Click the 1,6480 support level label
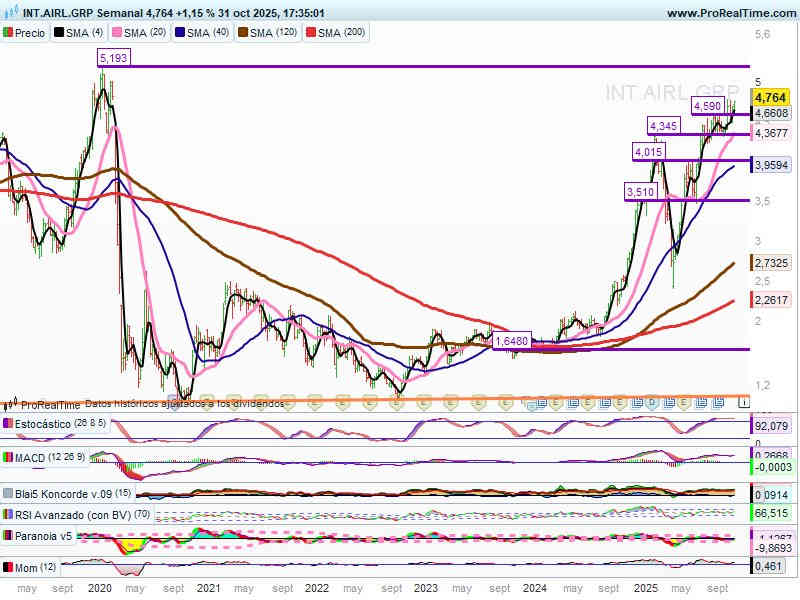This screenshot has height=600, width=800. point(511,341)
